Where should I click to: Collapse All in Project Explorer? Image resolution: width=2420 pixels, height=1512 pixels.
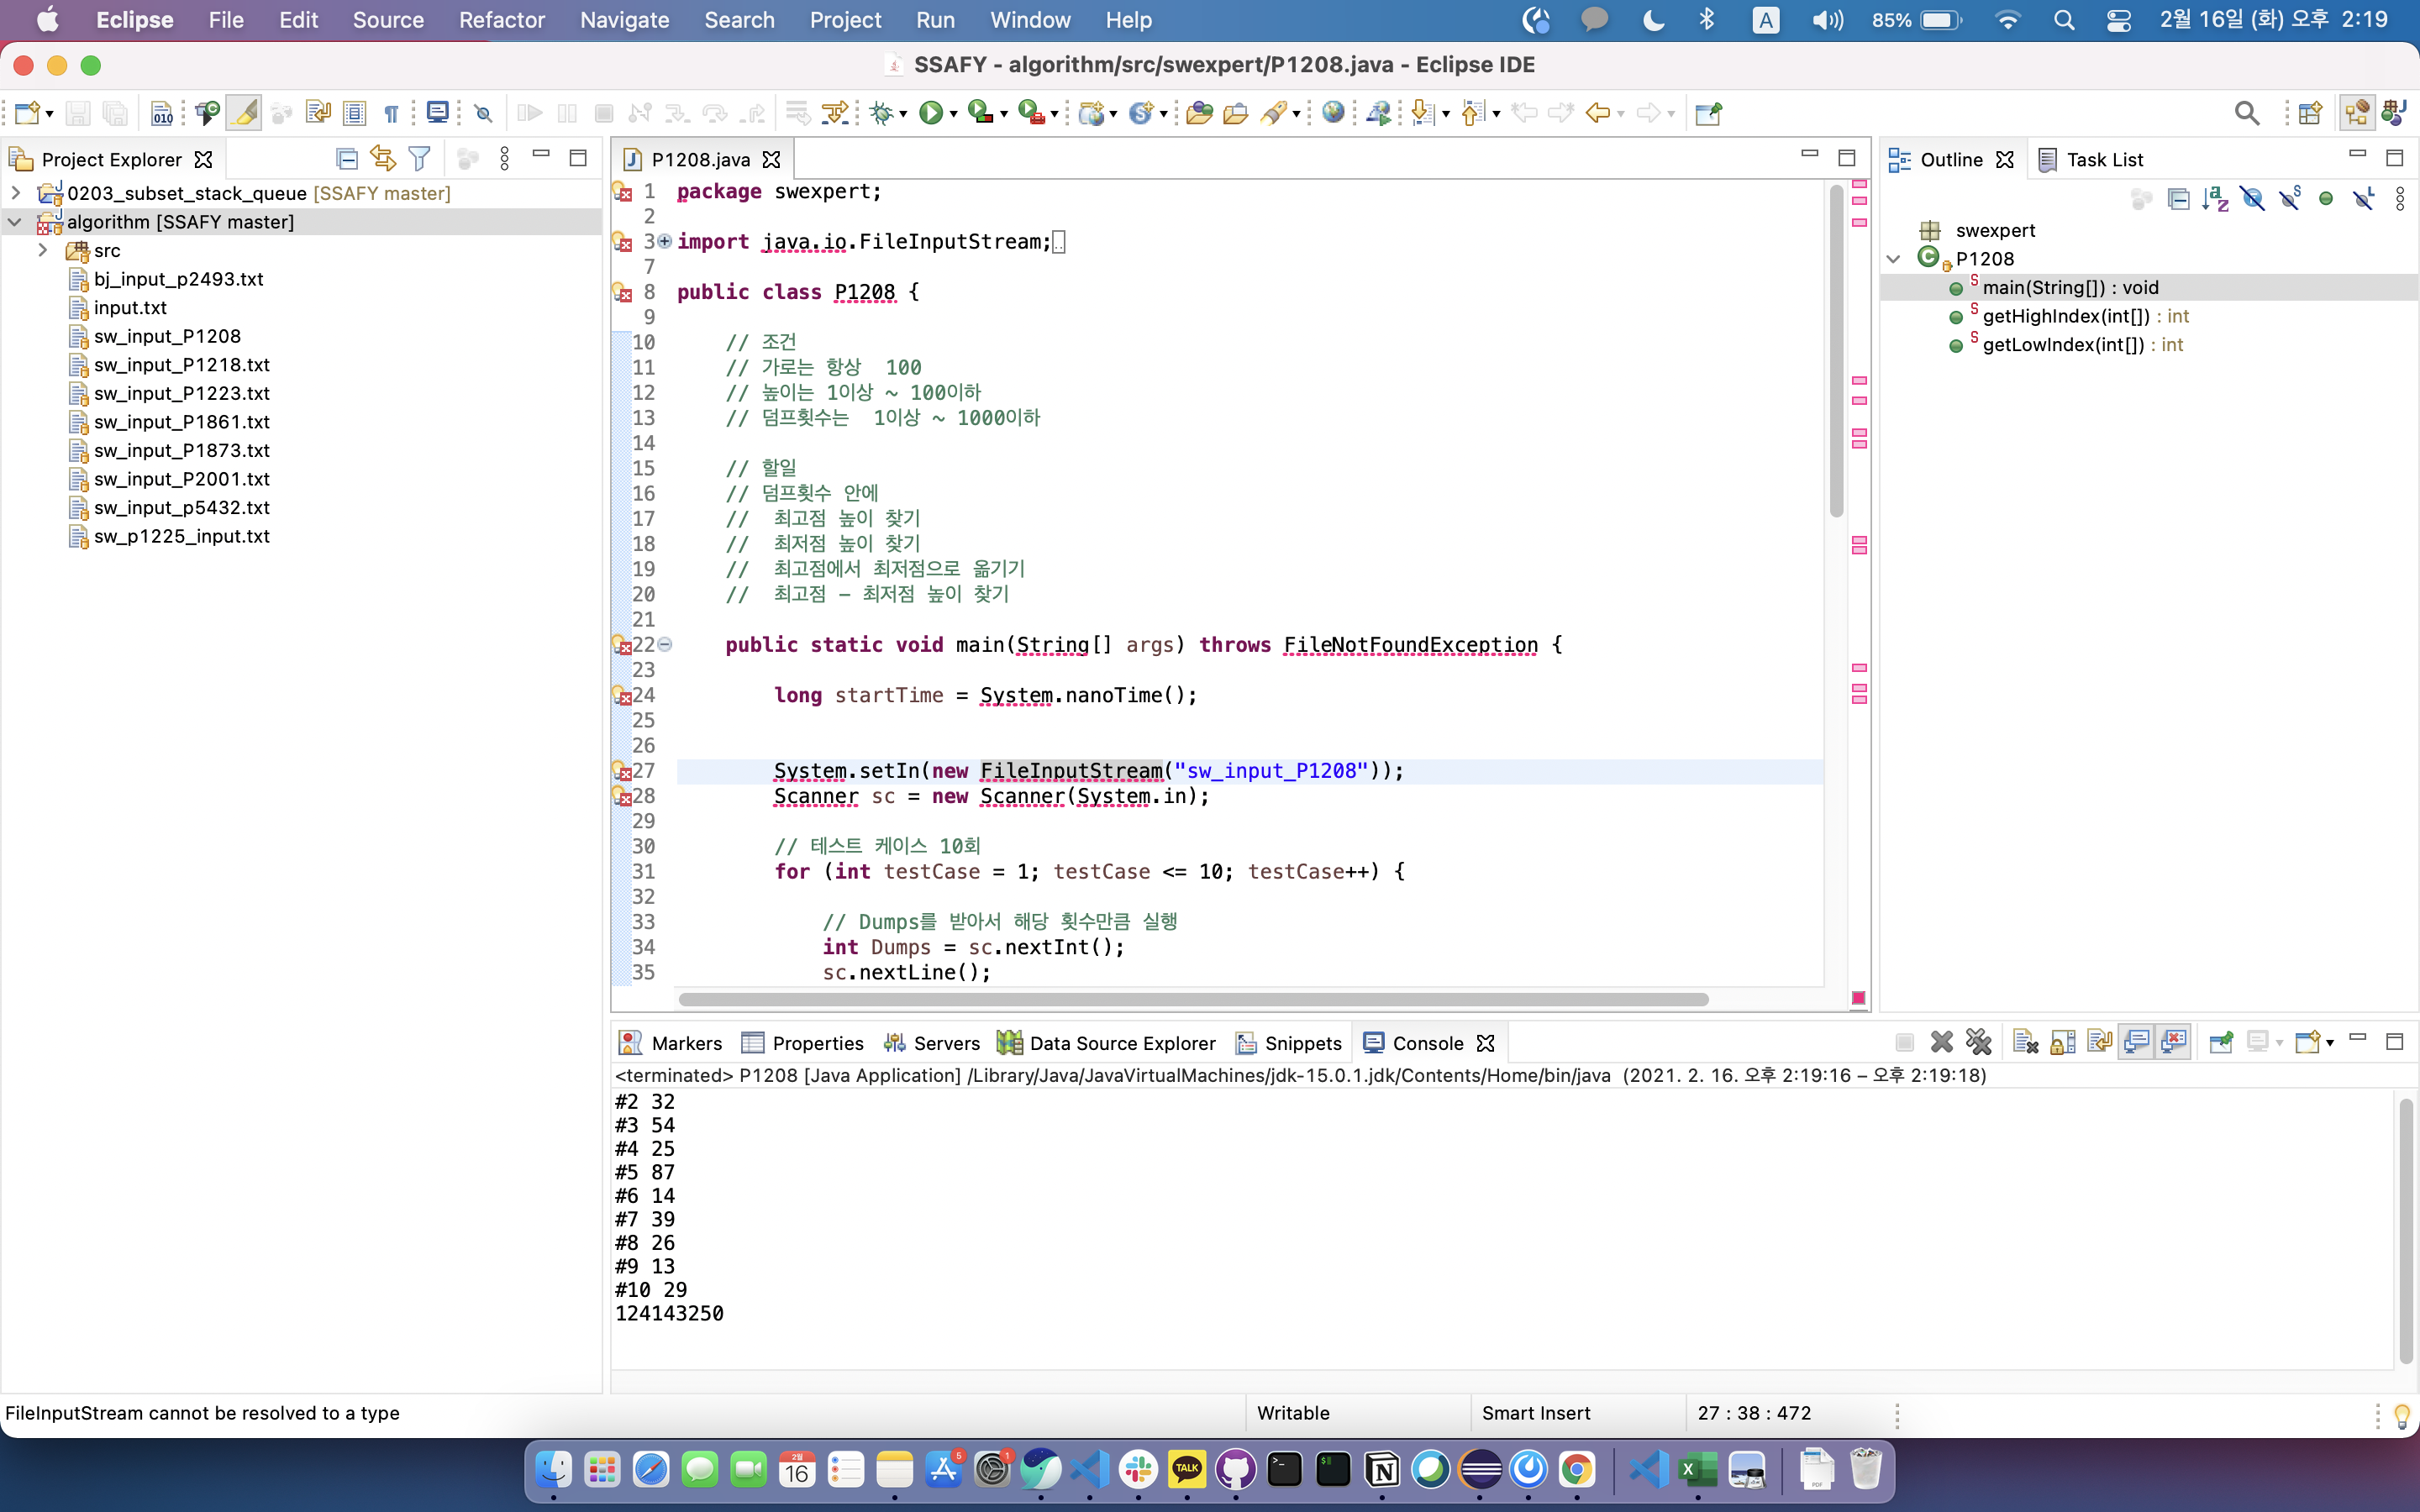346,159
